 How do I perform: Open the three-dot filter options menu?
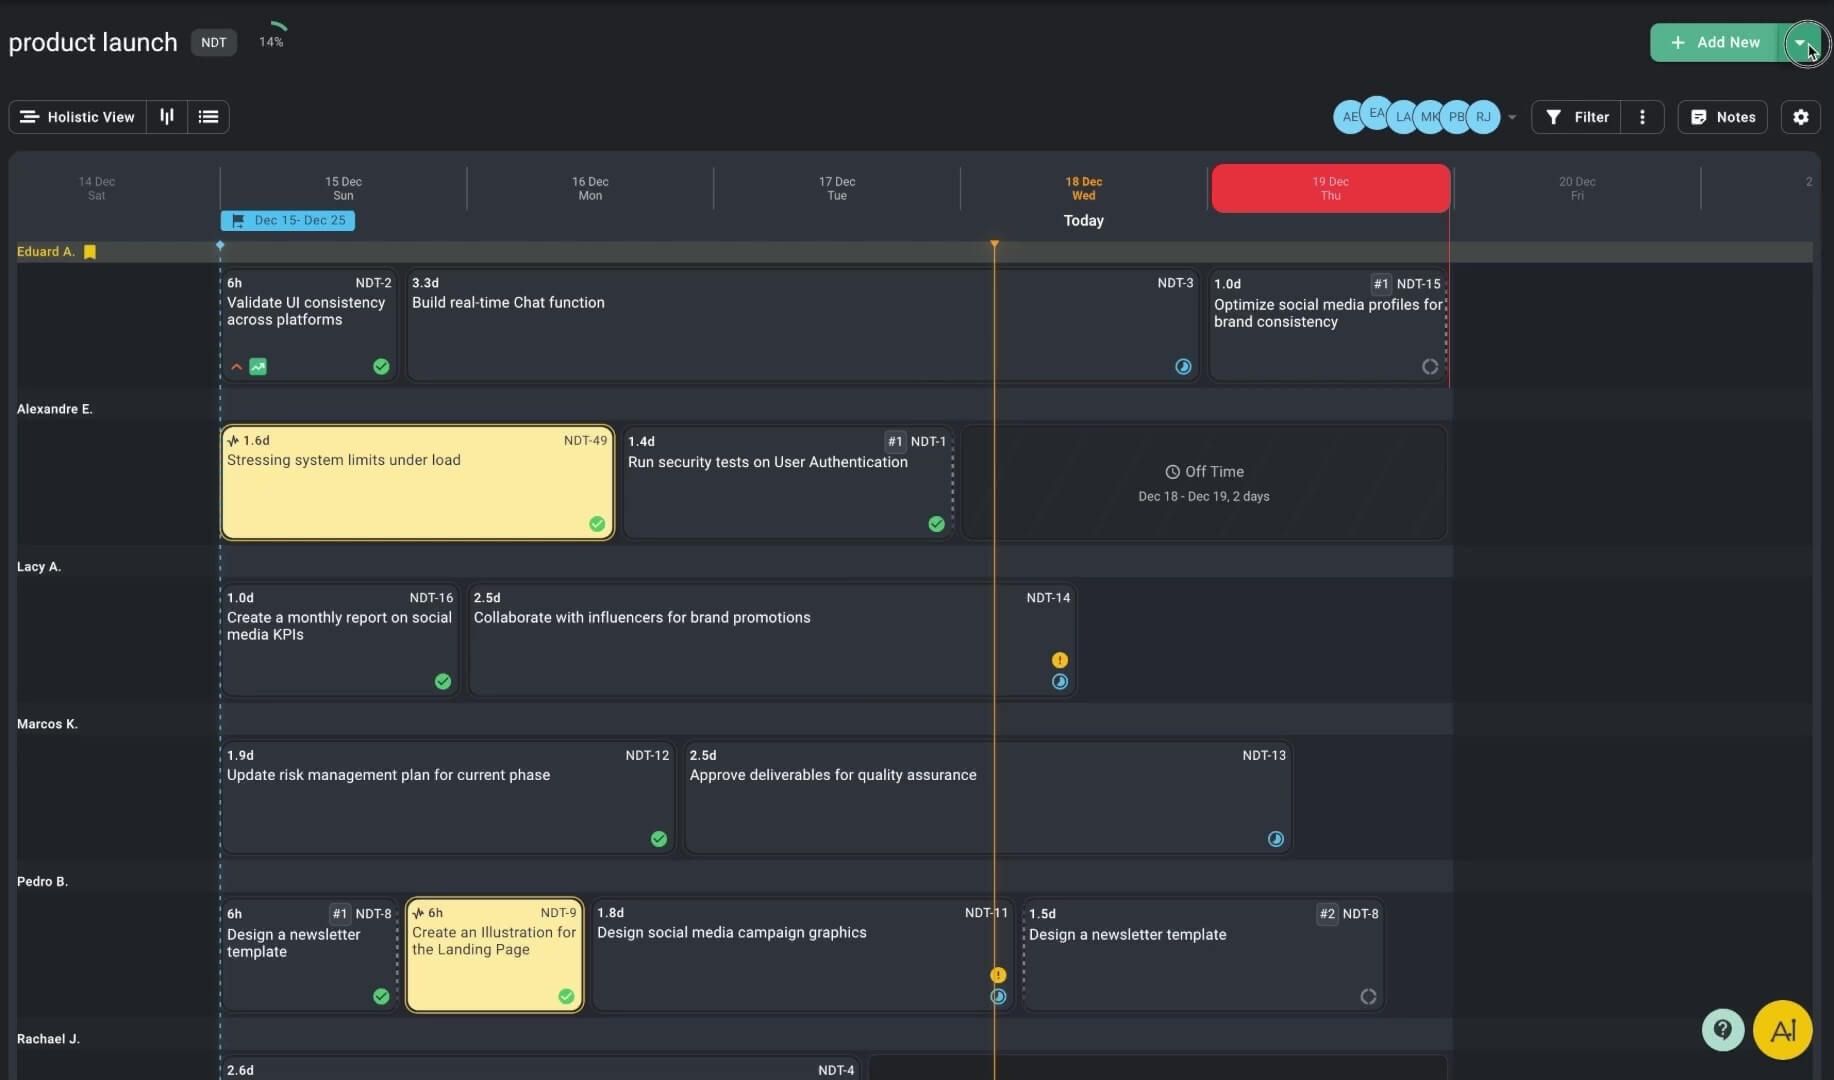click(1642, 117)
